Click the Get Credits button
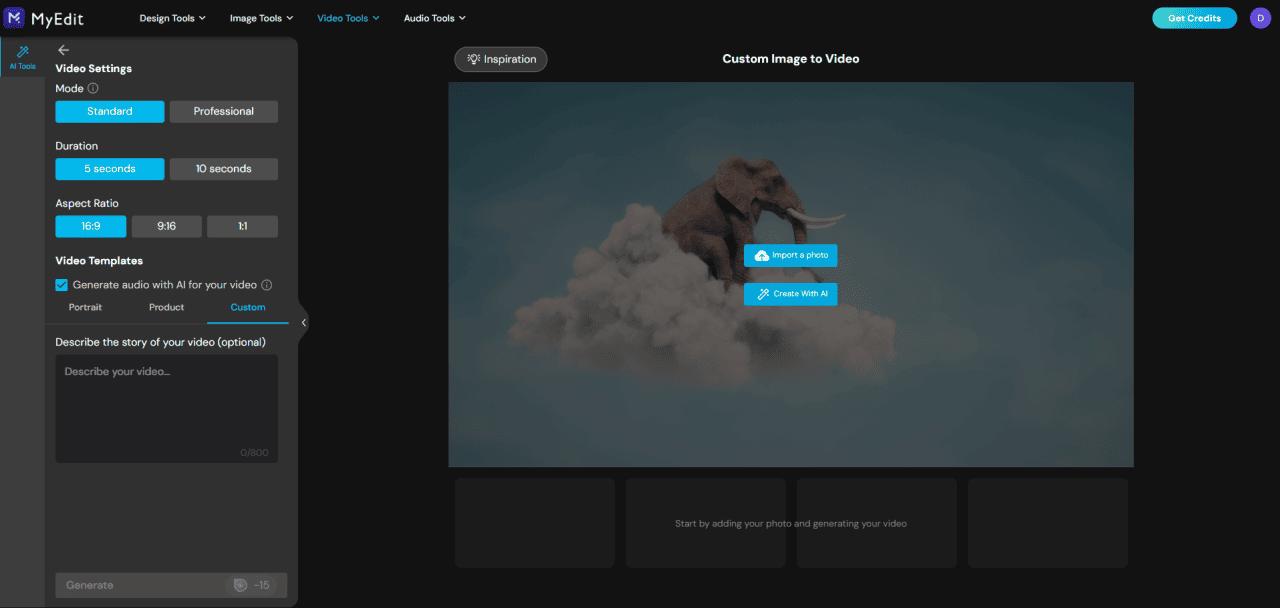This screenshot has width=1280, height=608. pos(1194,18)
